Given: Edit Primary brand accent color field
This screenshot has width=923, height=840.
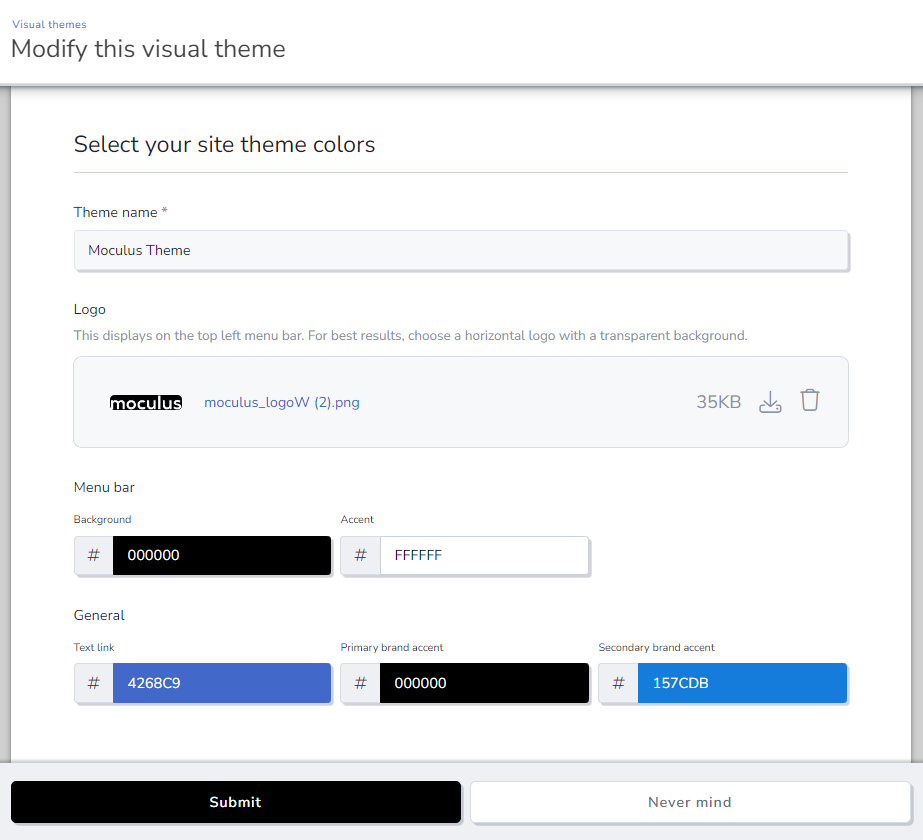Looking at the screenshot, I should pyautogui.click(x=484, y=684).
